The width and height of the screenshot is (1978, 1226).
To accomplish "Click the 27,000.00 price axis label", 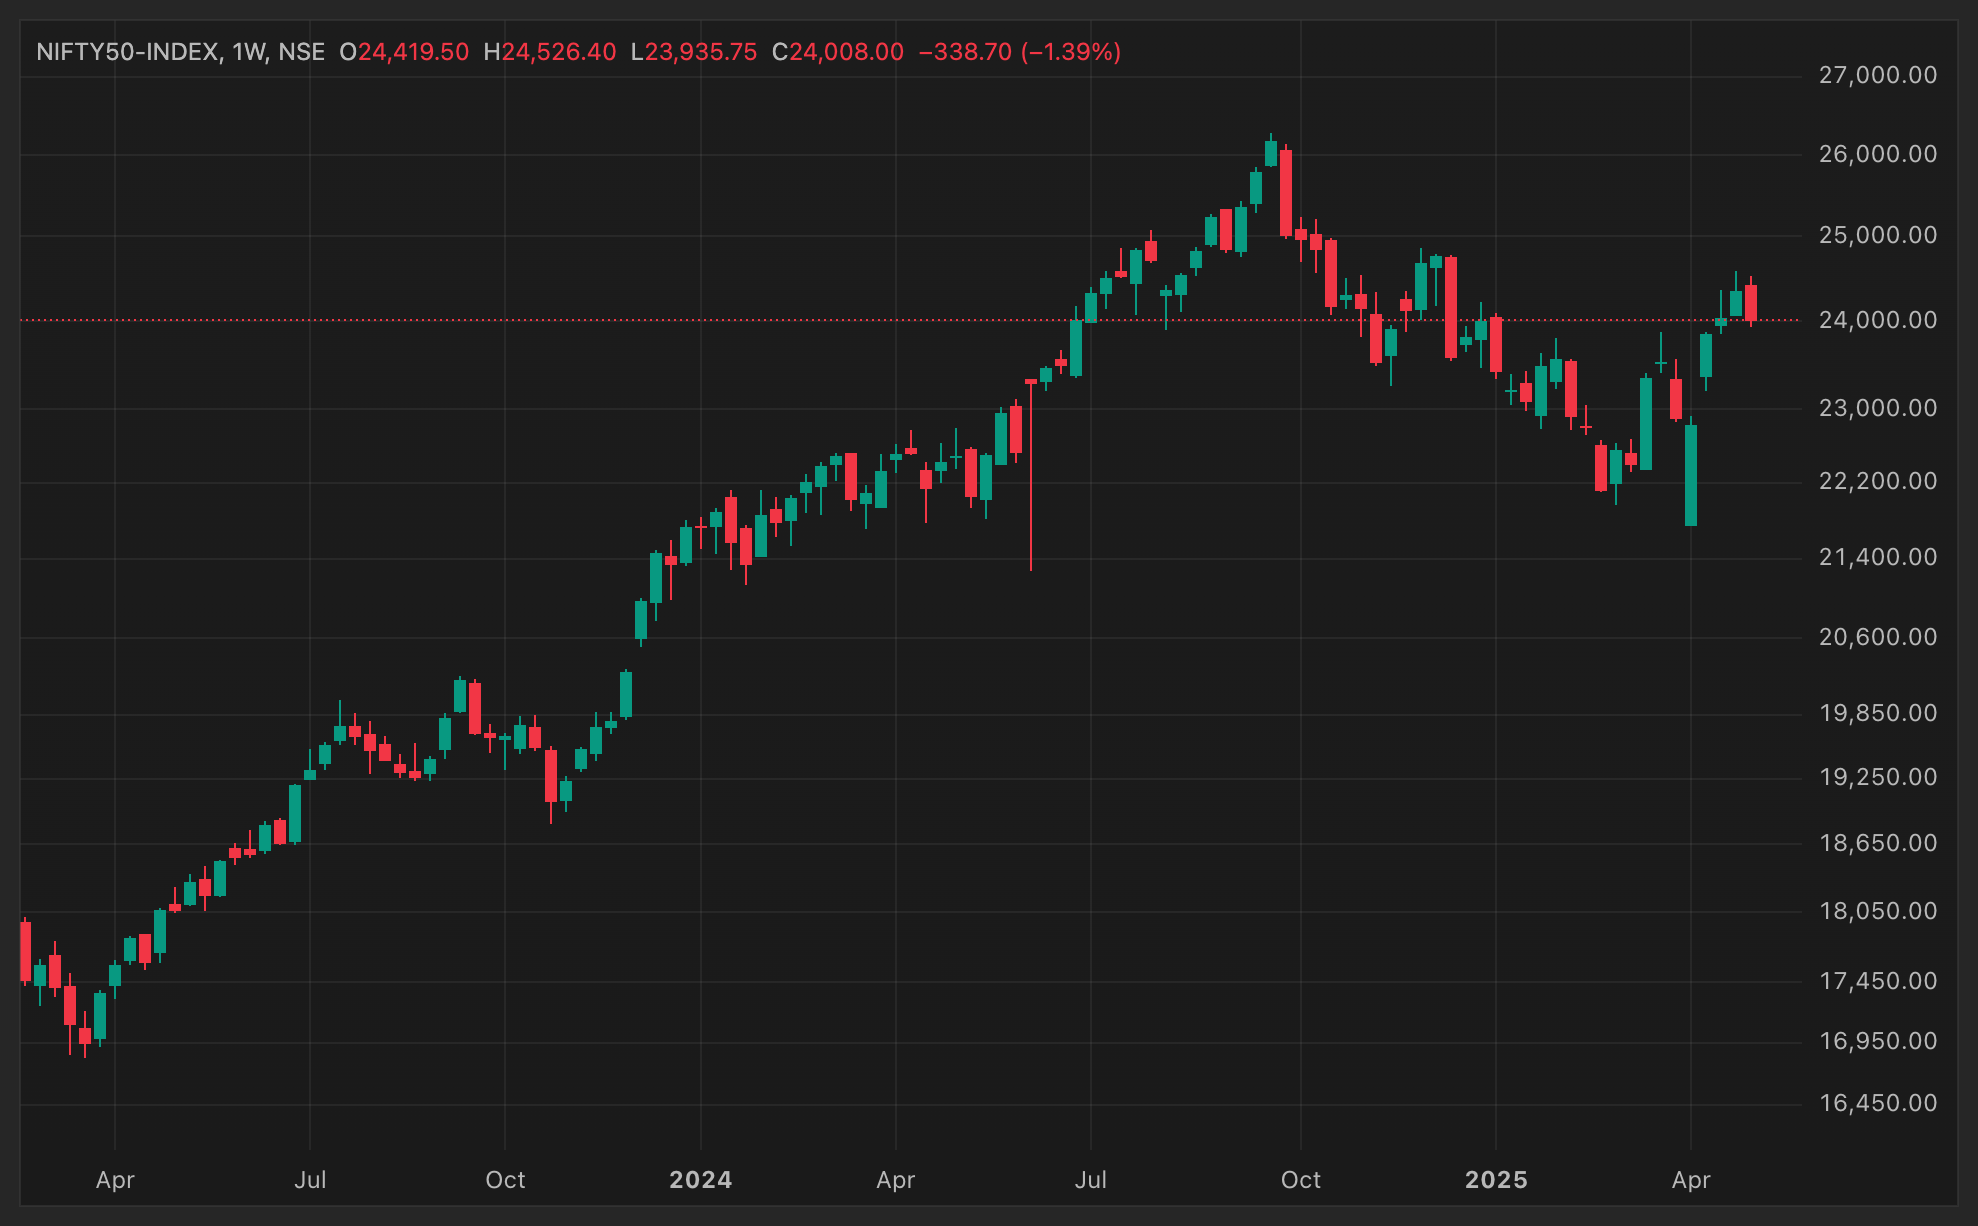I will [1878, 75].
